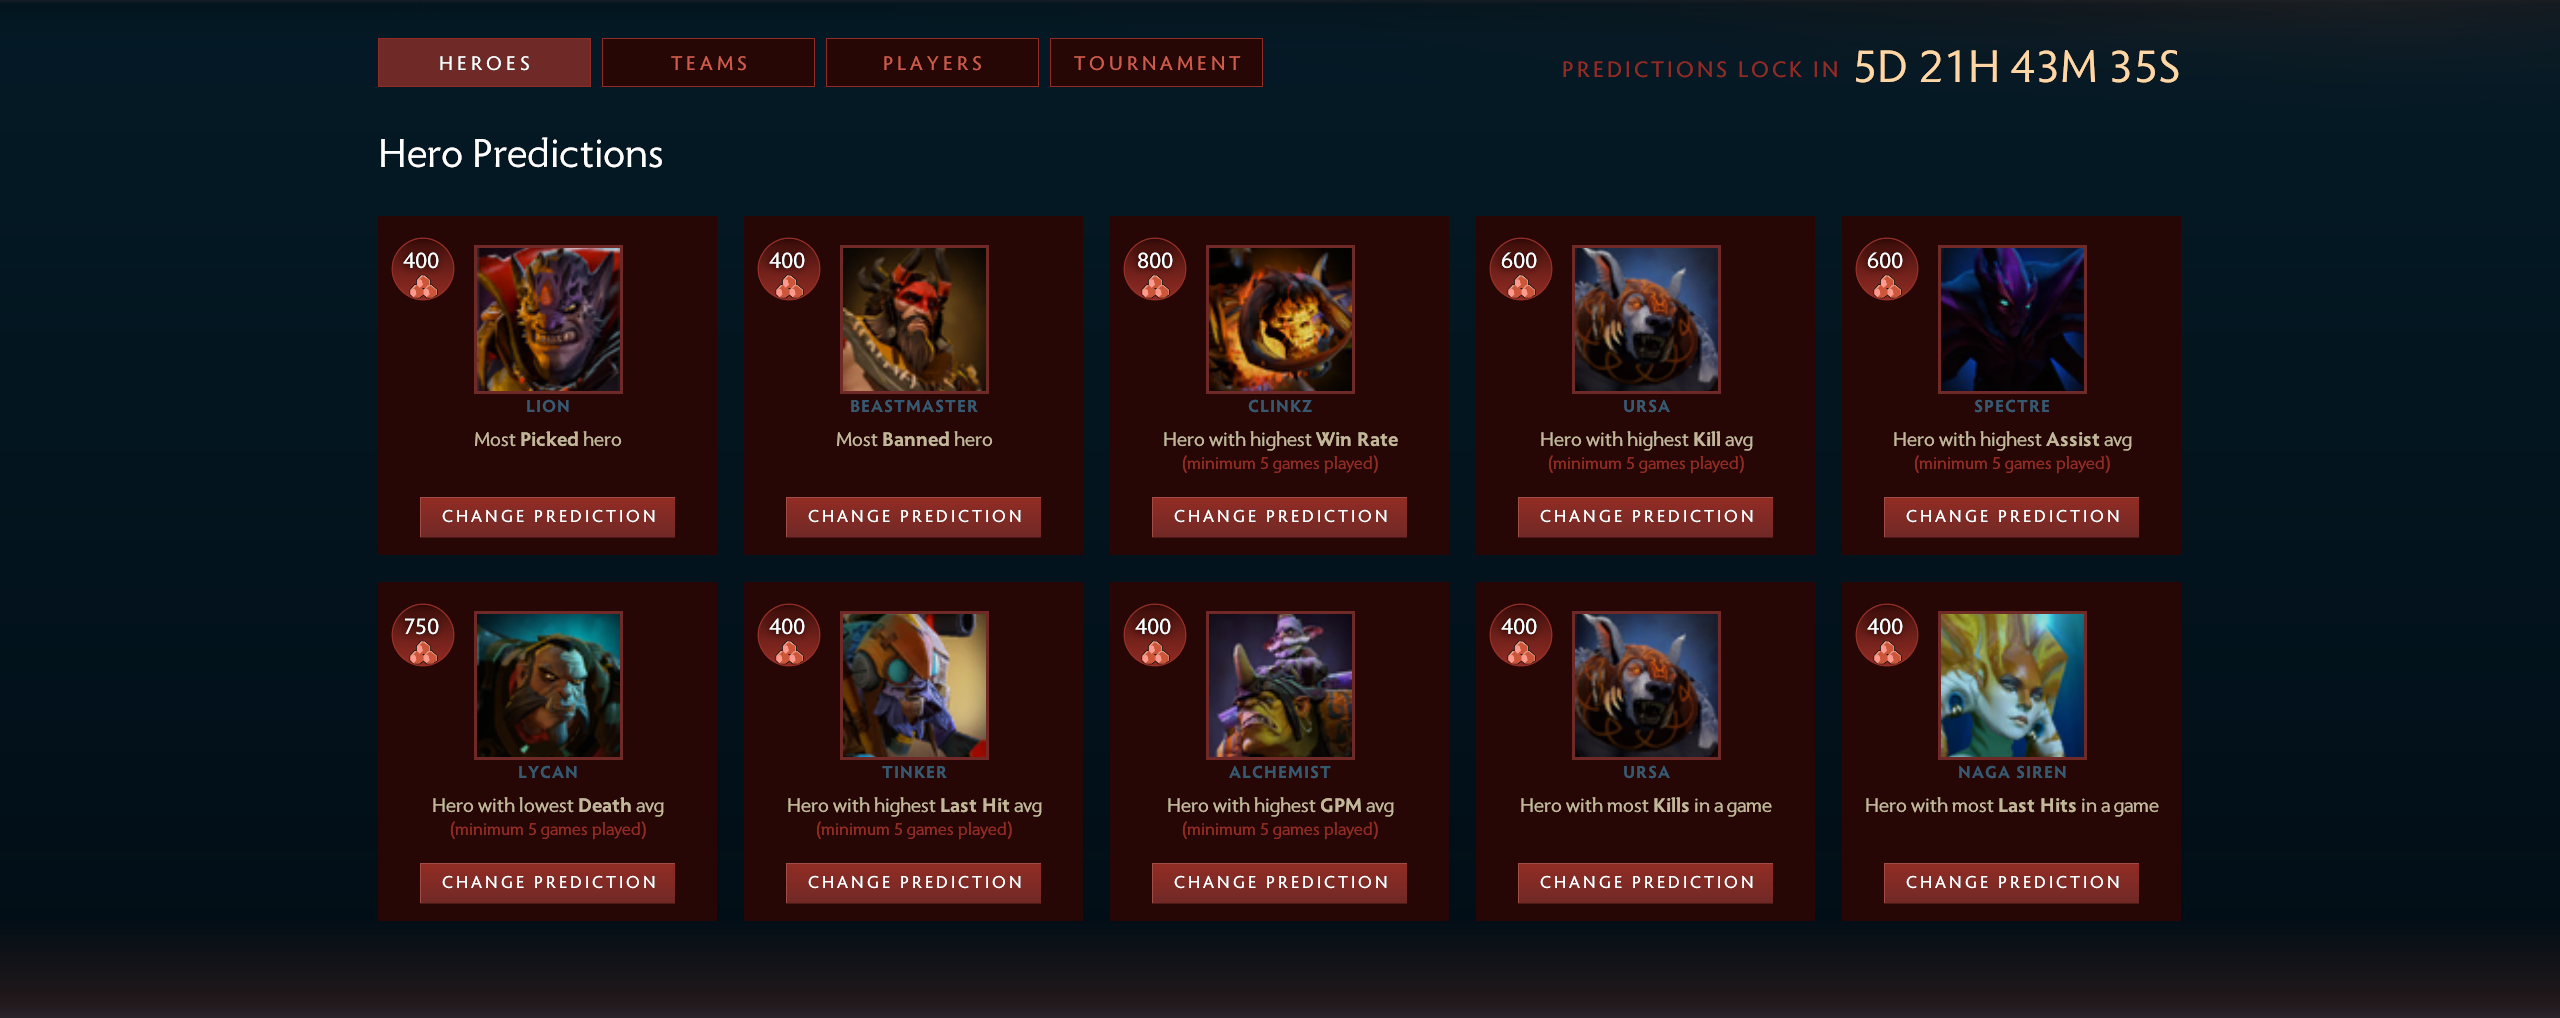Change prediction for highest GPM avg hero
Viewport: 2560px width, 1018px height.
click(x=1280, y=883)
